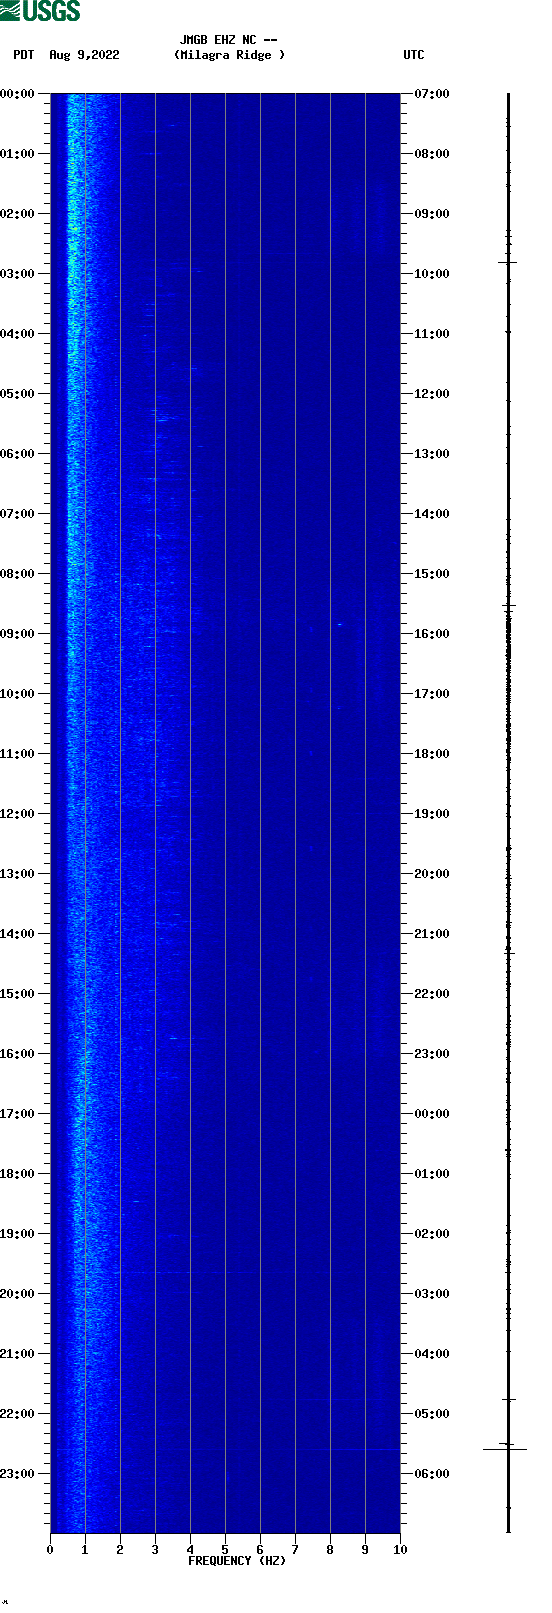Click the station title 'JMGB EHZ NC --'

point(229,40)
